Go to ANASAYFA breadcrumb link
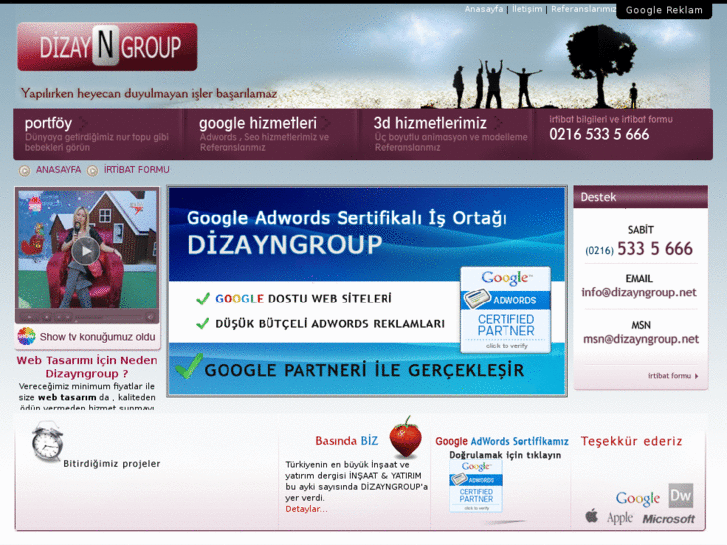The image size is (727, 545). [x=58, y=170]
